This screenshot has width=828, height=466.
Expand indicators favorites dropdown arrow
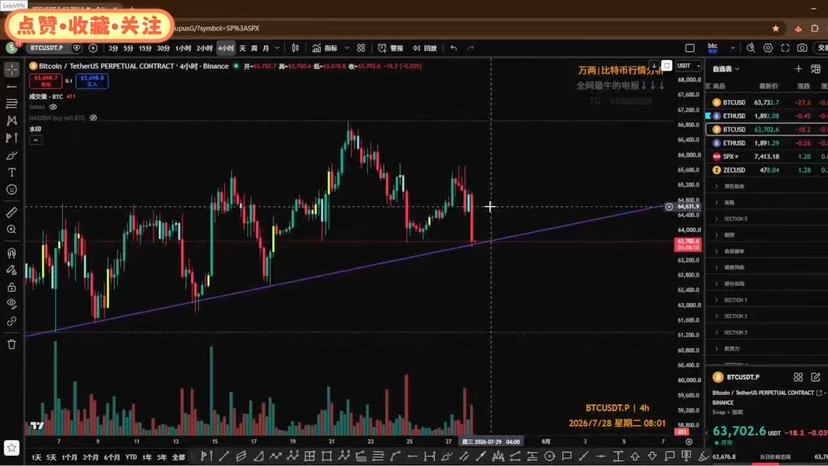click(347, 48)
